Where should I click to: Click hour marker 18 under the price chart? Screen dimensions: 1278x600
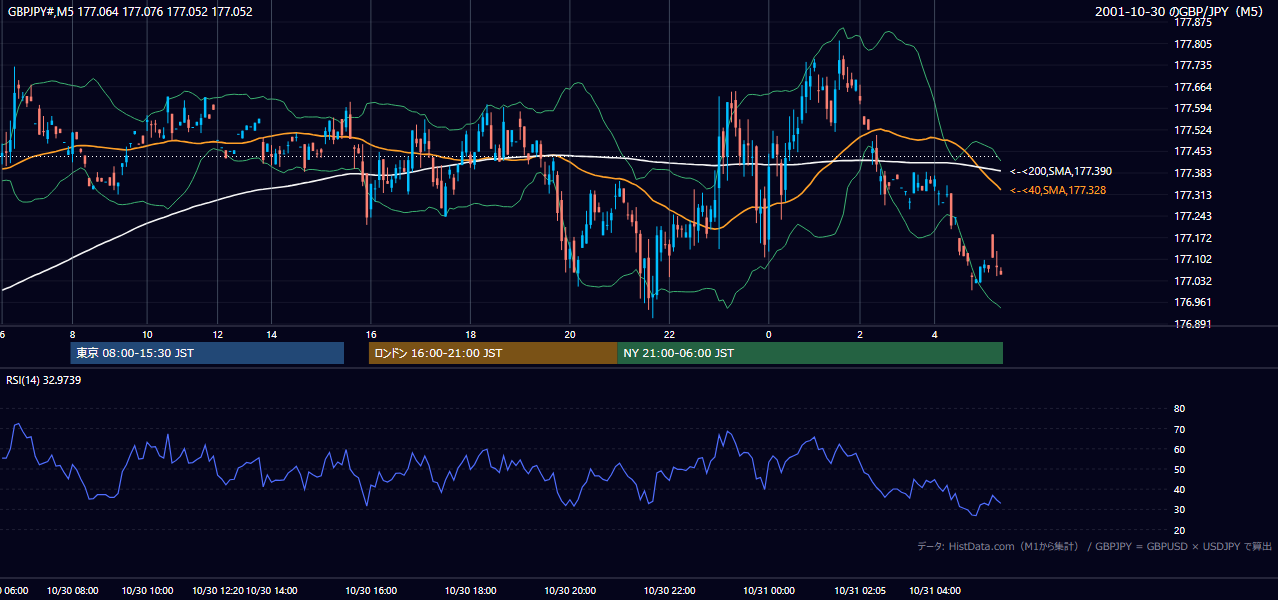pos(470,334)
